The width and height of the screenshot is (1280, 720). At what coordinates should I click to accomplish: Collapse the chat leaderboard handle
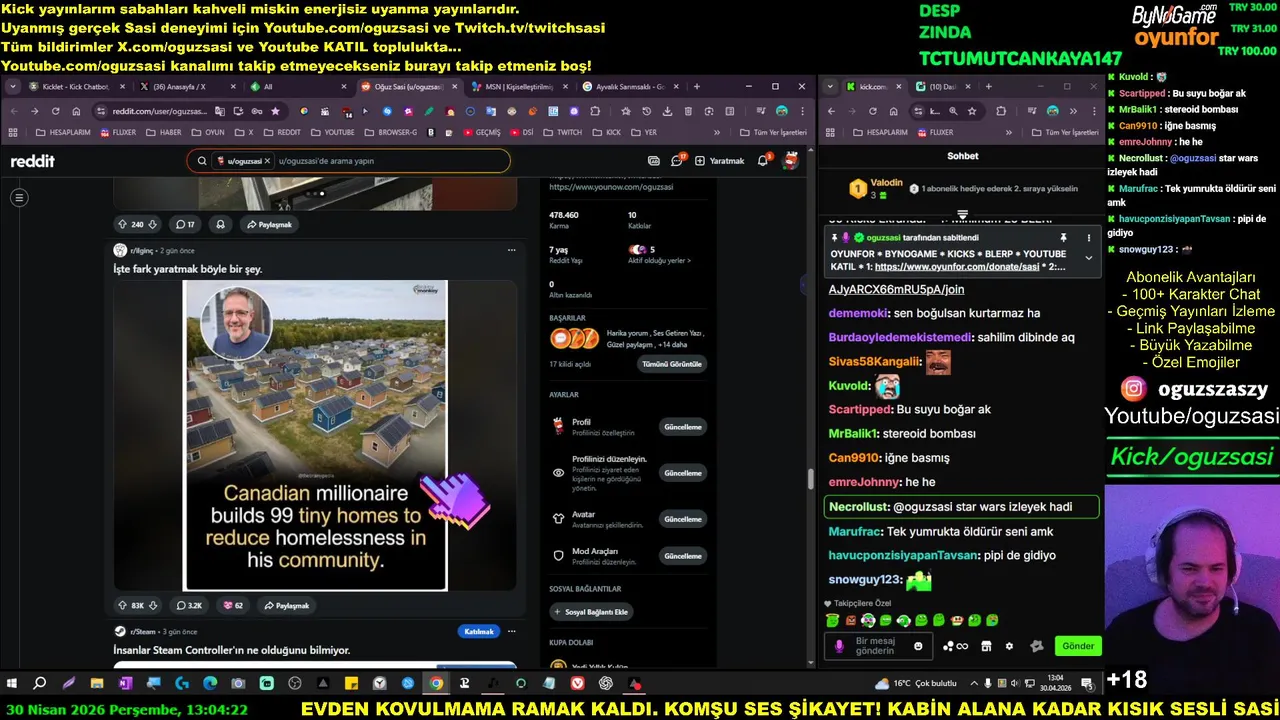point(962,214)
